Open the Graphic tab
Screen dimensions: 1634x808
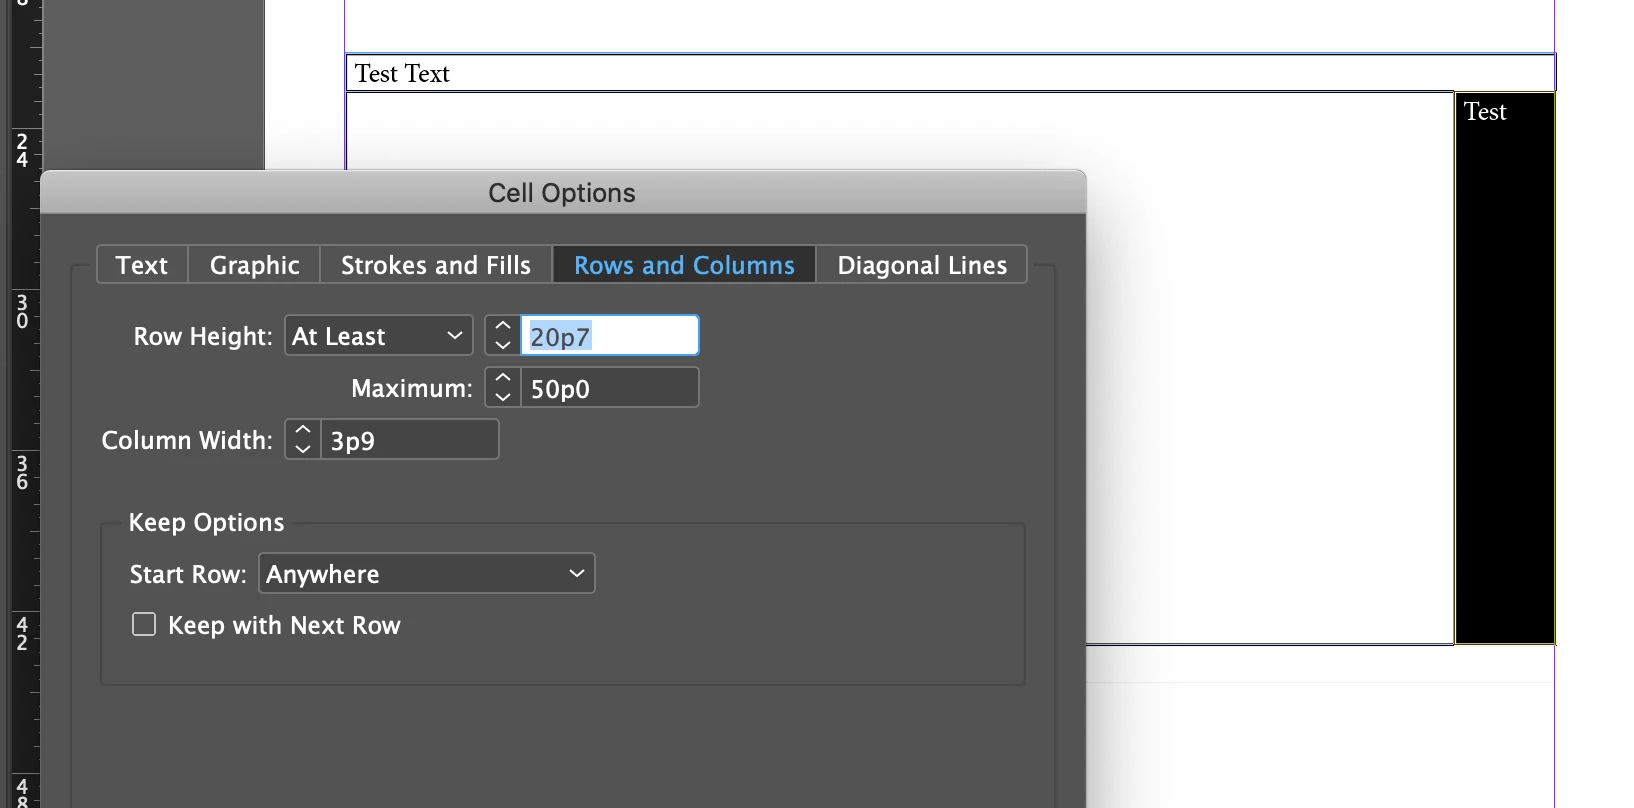pyautogui.click(x=254, y=265)
